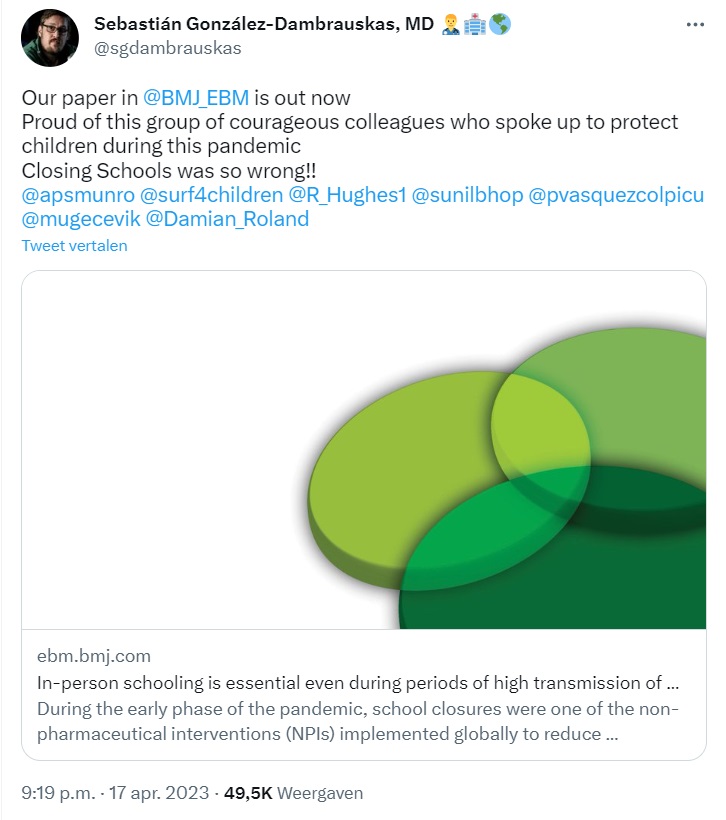Click the @R_Hughes1 mention
Image resolution: width=726 pixels, height=820 pixels.
pos(344,194)
